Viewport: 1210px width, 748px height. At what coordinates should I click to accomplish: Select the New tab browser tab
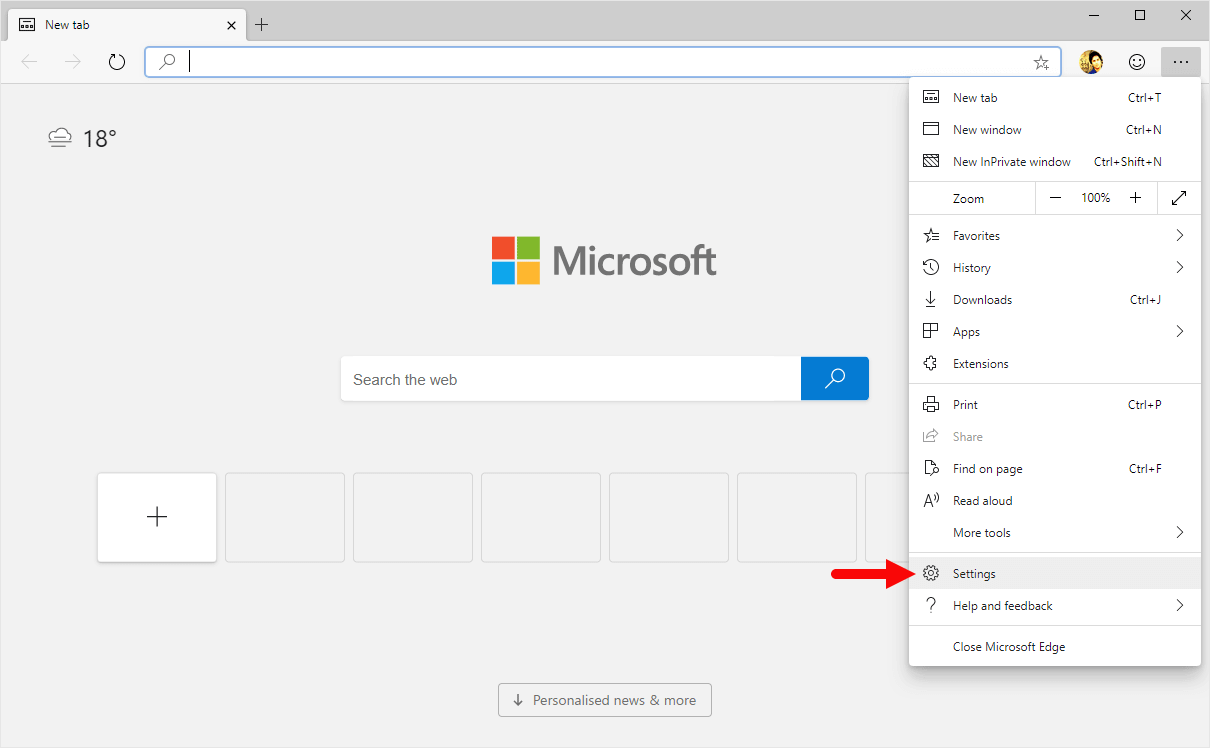126,24
